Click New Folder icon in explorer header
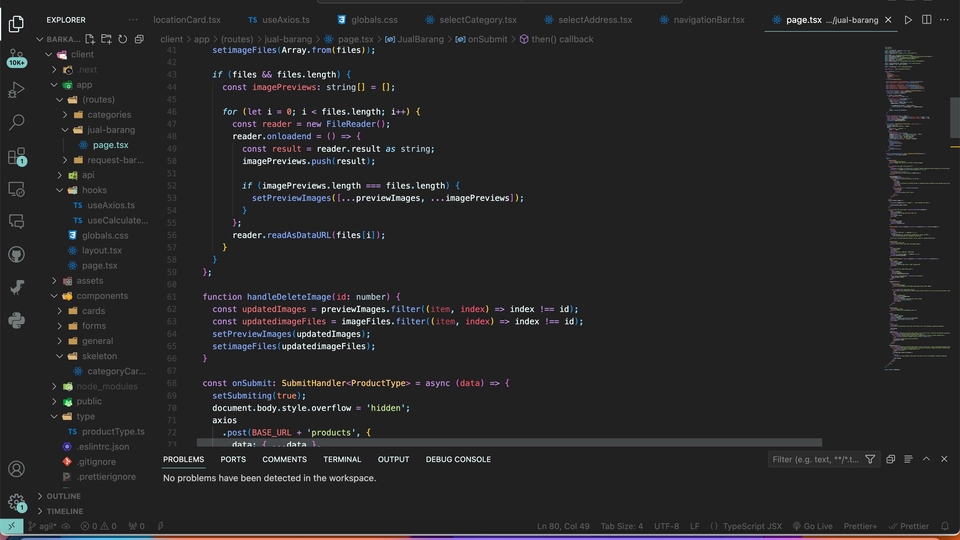Screen dimensions: 960x540 (106, 39)
